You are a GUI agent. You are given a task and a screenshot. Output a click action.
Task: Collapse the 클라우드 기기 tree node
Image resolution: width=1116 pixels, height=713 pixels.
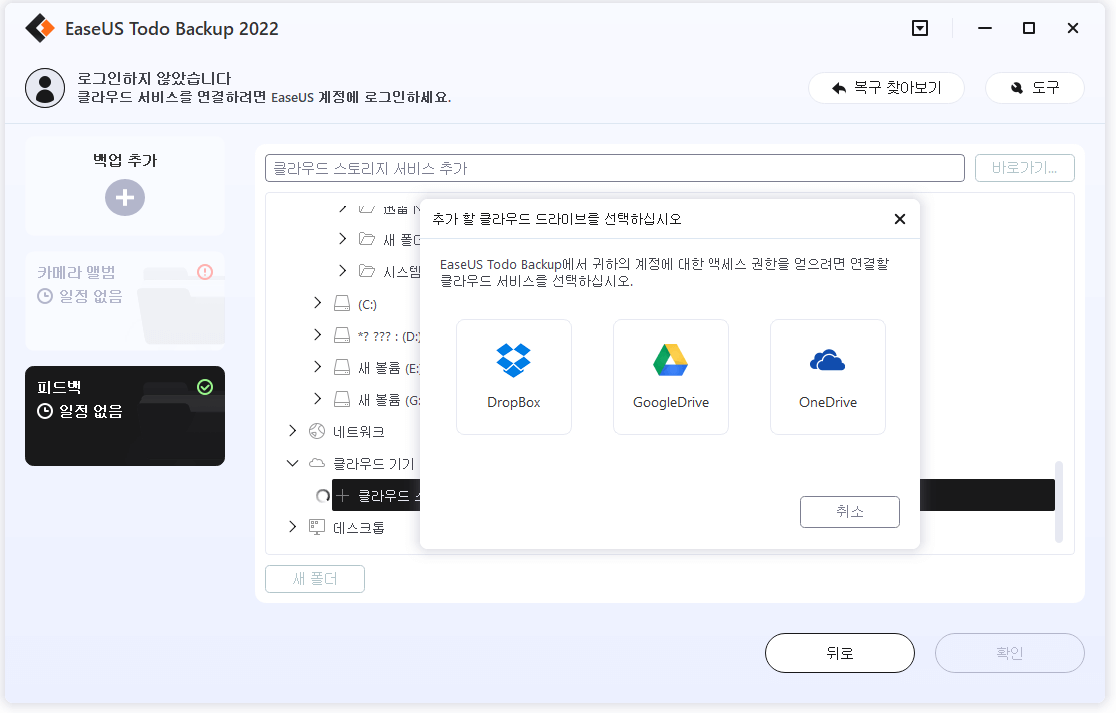(x=292, y=463)
